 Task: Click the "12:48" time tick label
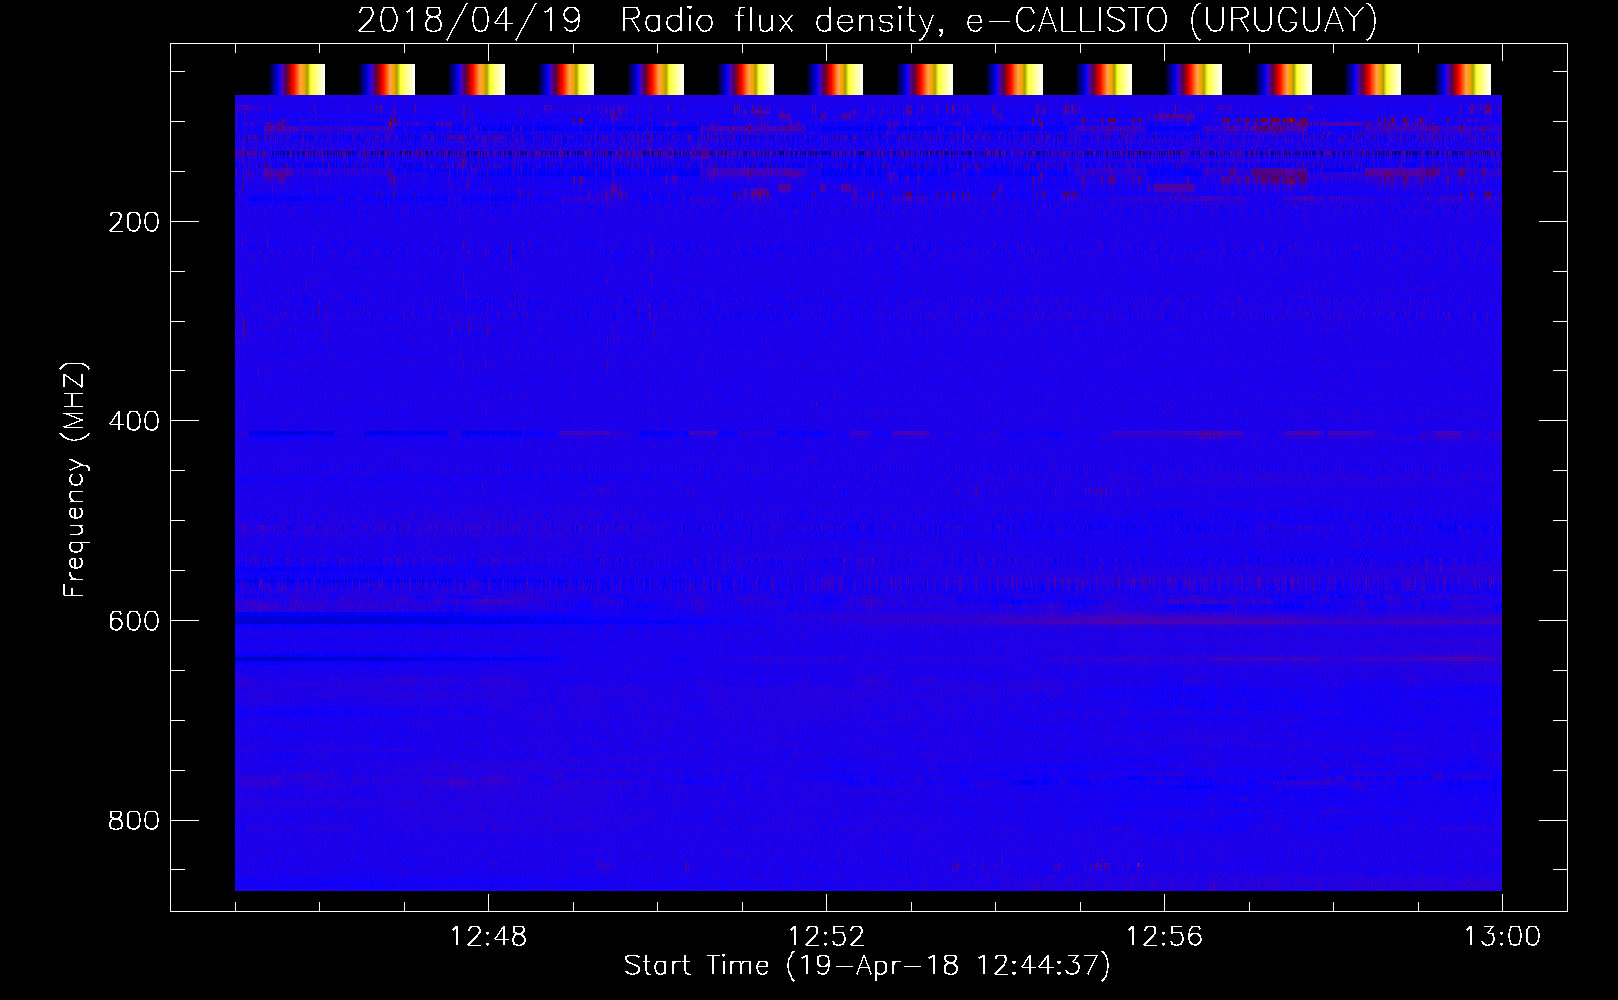(488, 937)
